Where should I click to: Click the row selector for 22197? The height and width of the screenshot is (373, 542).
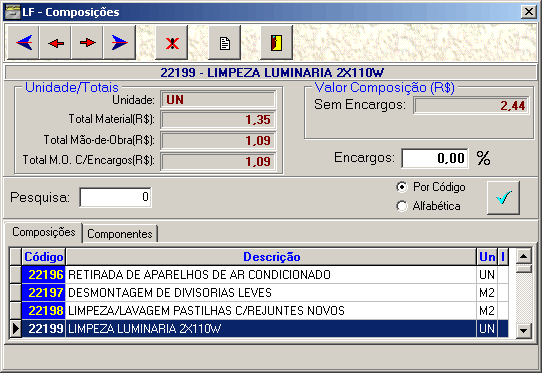pos(16,293)
